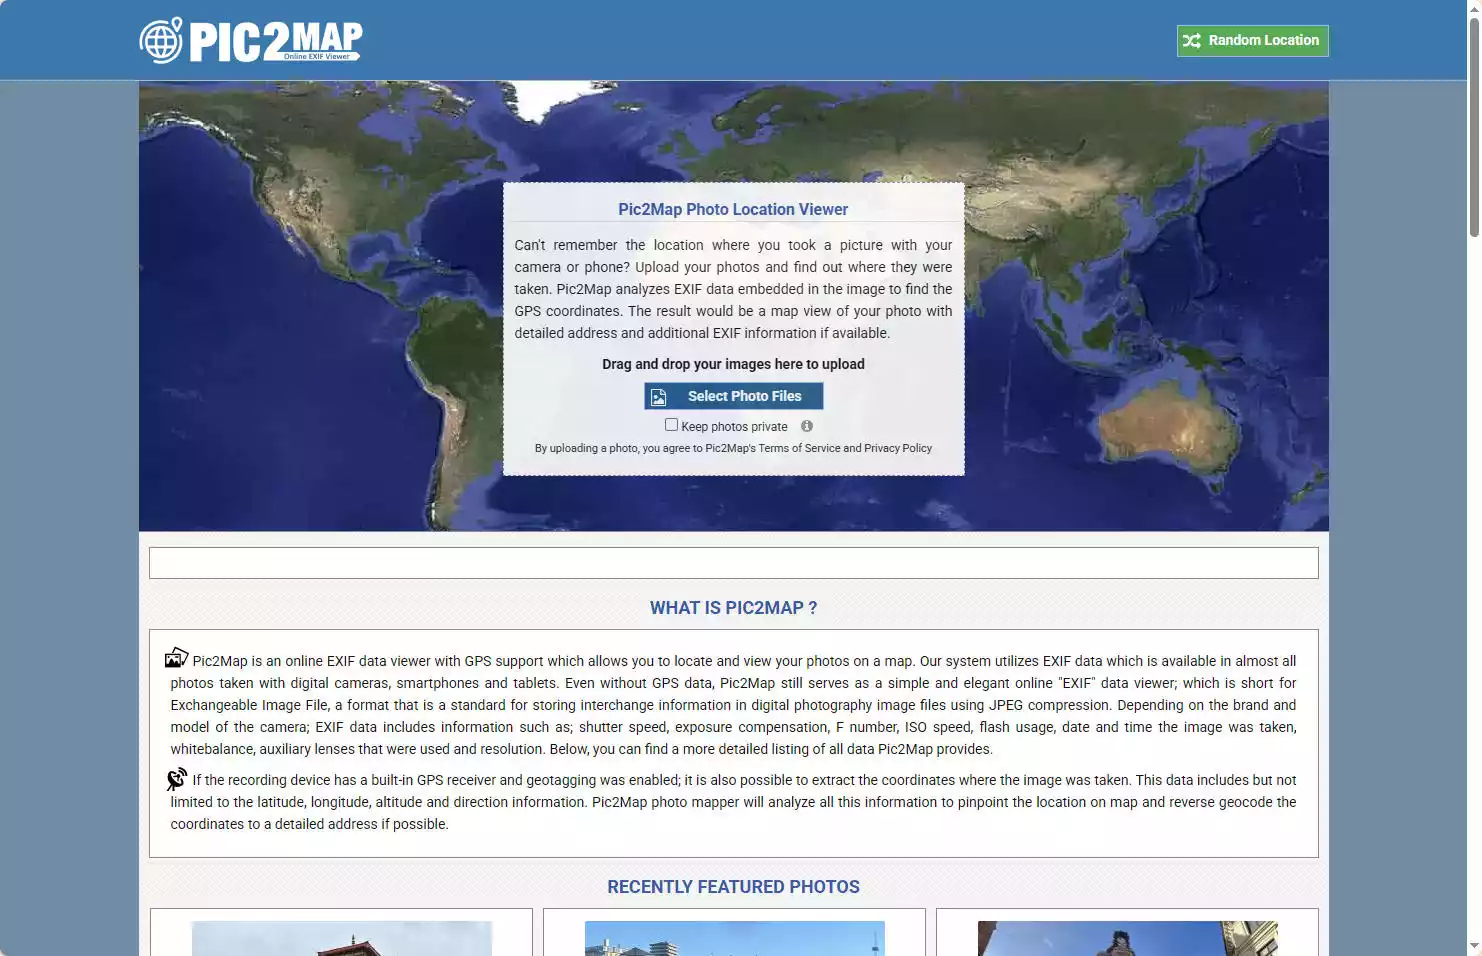Click the empty bar above What Is Pic2Map
Viewport: 1482px width, 956px height.
click(733, 563)
